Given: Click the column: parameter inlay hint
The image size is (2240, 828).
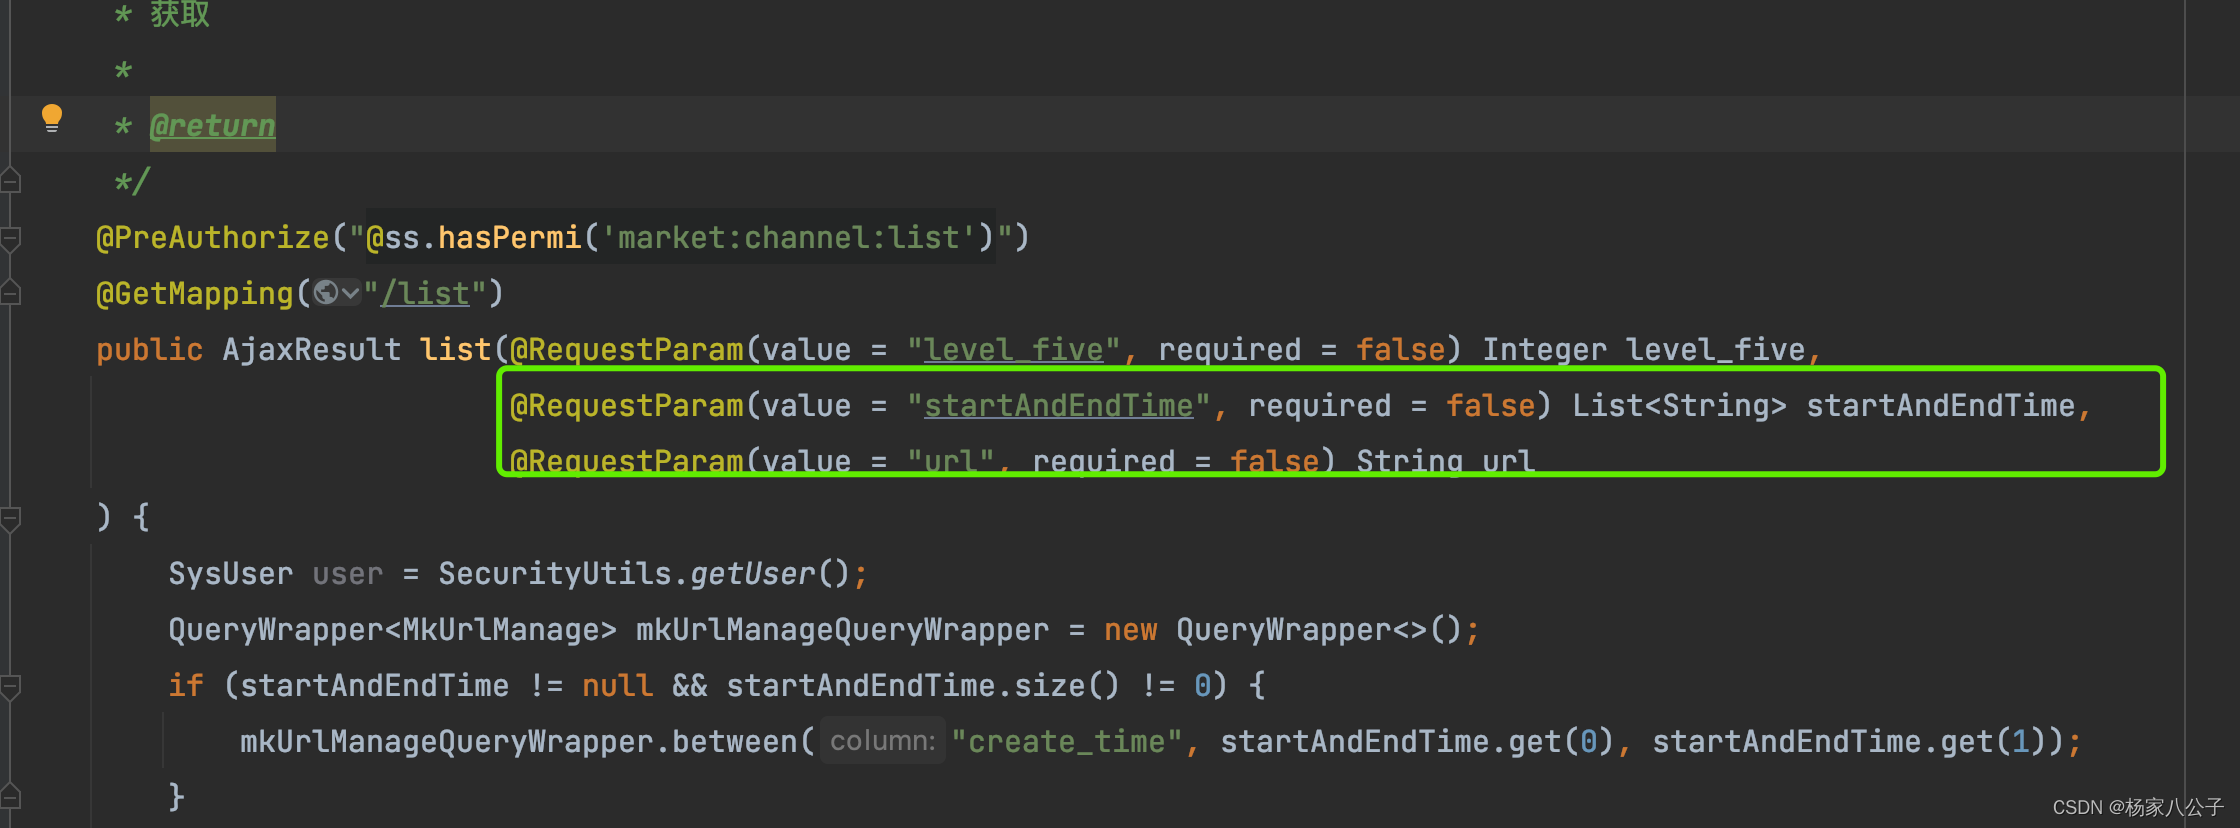Looking at the screenshot, I should coord(882,741).
